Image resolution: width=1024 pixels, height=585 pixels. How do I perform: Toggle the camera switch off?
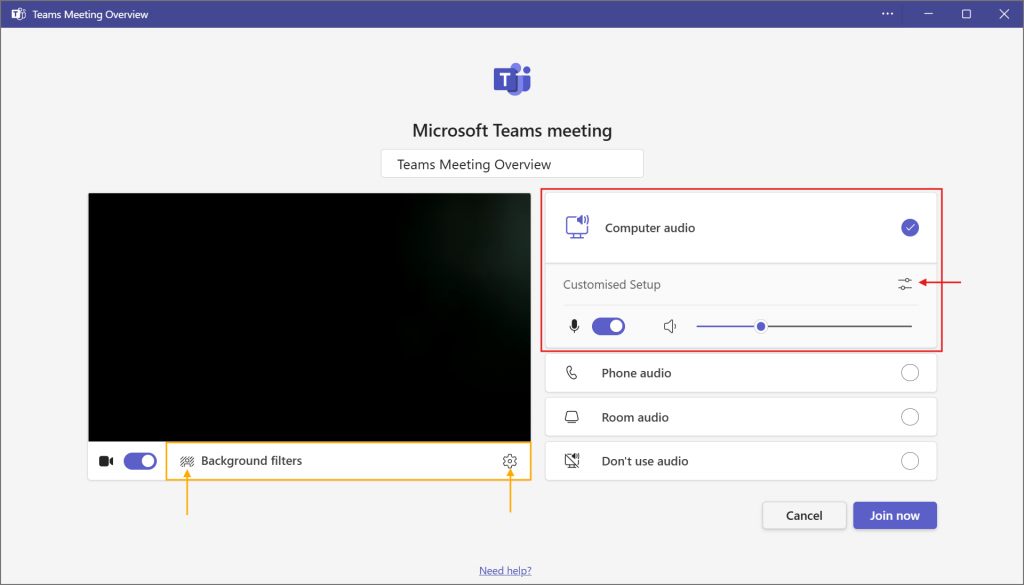coord(140,462)
